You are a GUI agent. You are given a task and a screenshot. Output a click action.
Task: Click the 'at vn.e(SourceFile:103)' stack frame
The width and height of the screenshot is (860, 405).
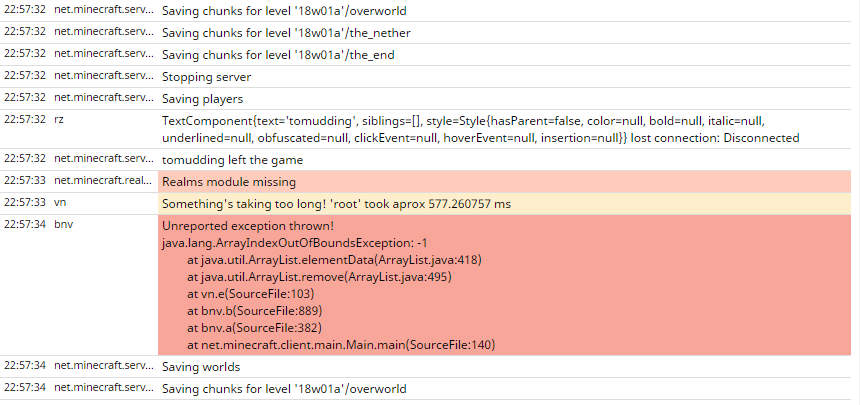[250, 294]
